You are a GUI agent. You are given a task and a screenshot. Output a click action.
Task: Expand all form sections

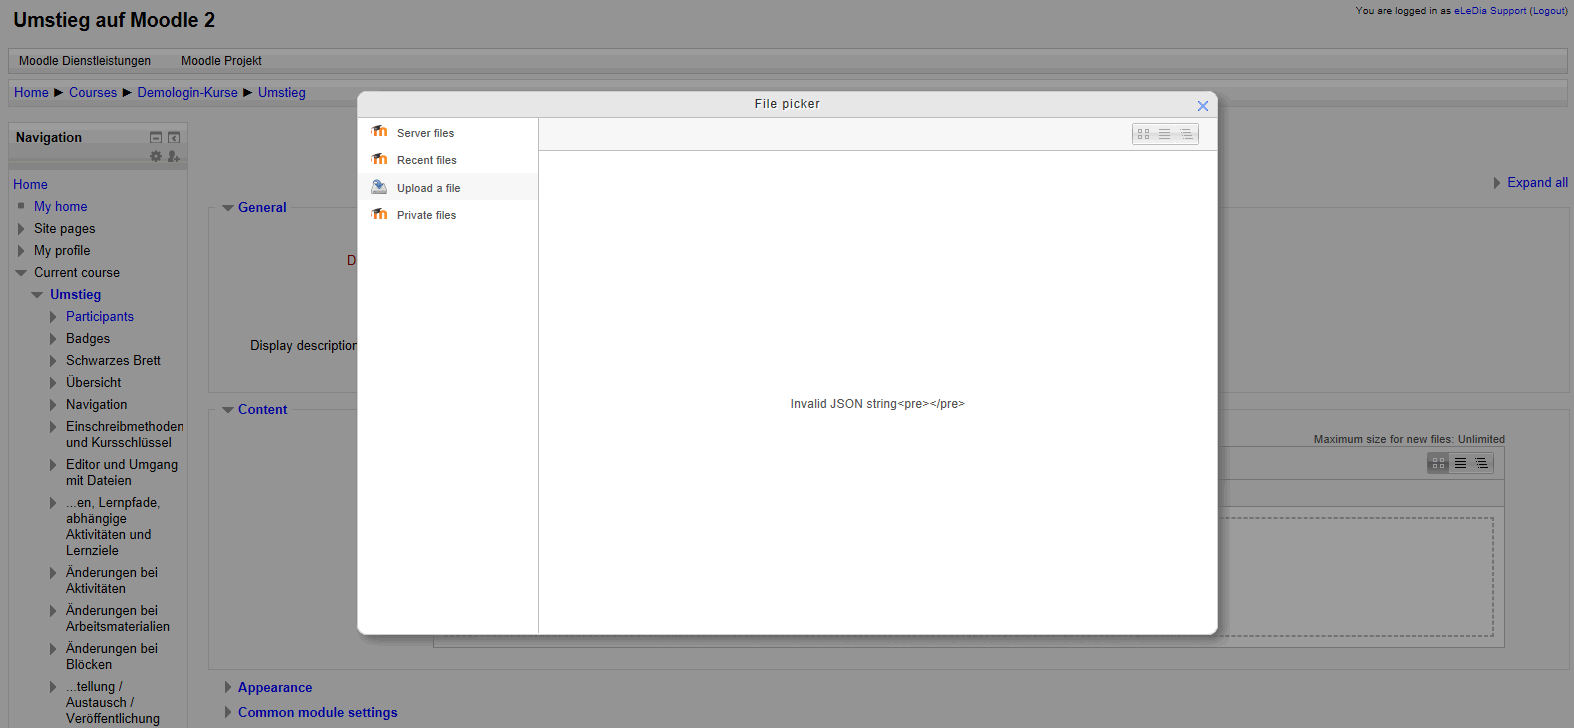pos(1537,182)
